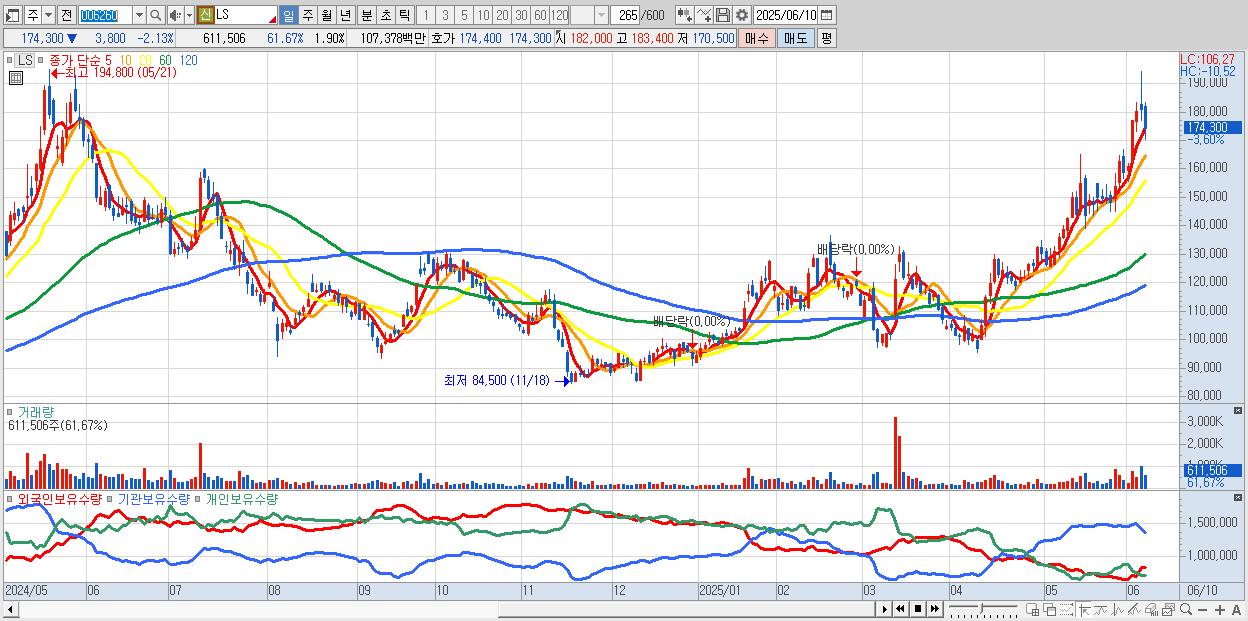Switch to 주 weekly chart period
The image size is (1248, 621).
pyautogui.click(x=308, y=16)
